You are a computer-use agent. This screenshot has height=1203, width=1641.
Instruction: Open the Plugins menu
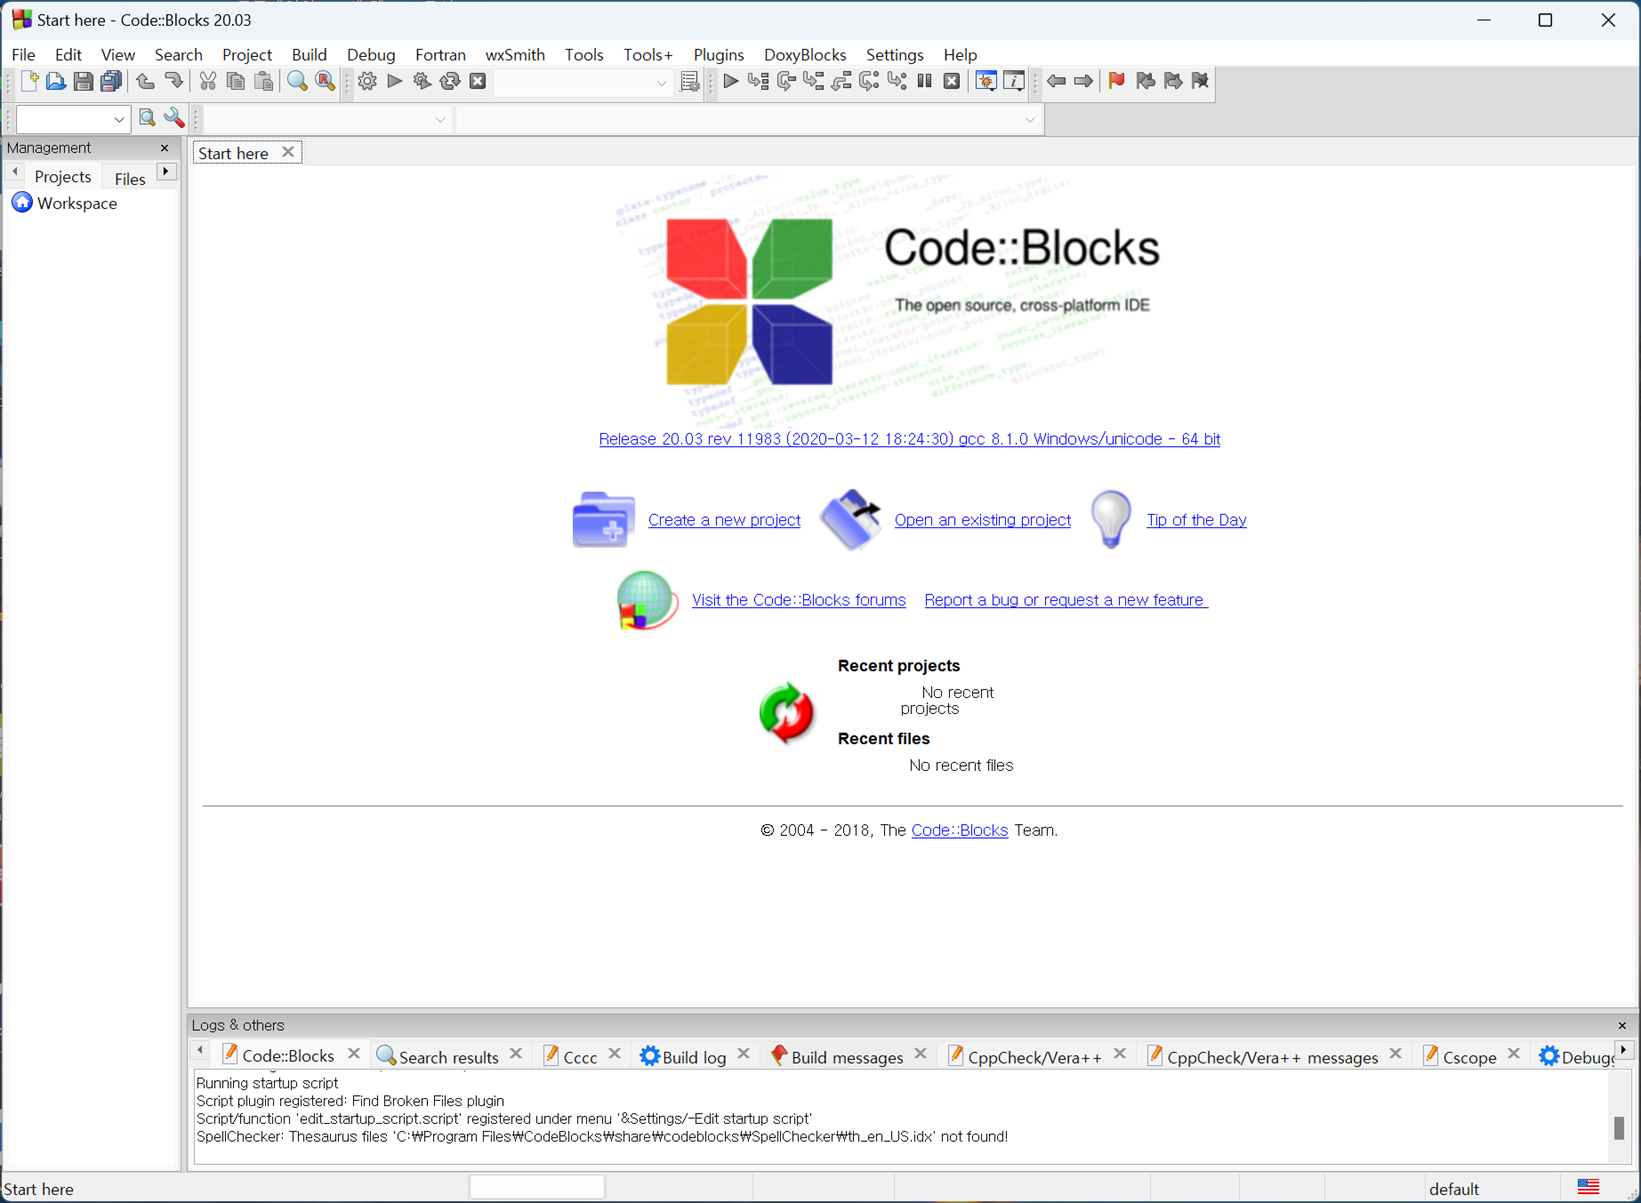(x=718, y=54)
